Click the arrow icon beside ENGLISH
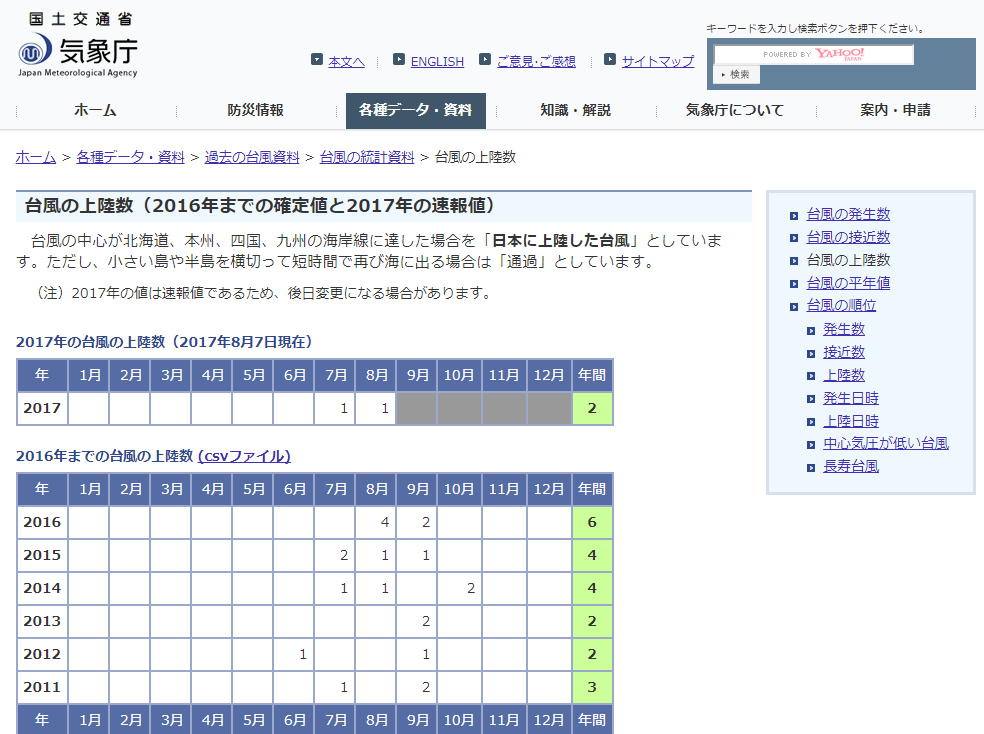 click(399, 60)
